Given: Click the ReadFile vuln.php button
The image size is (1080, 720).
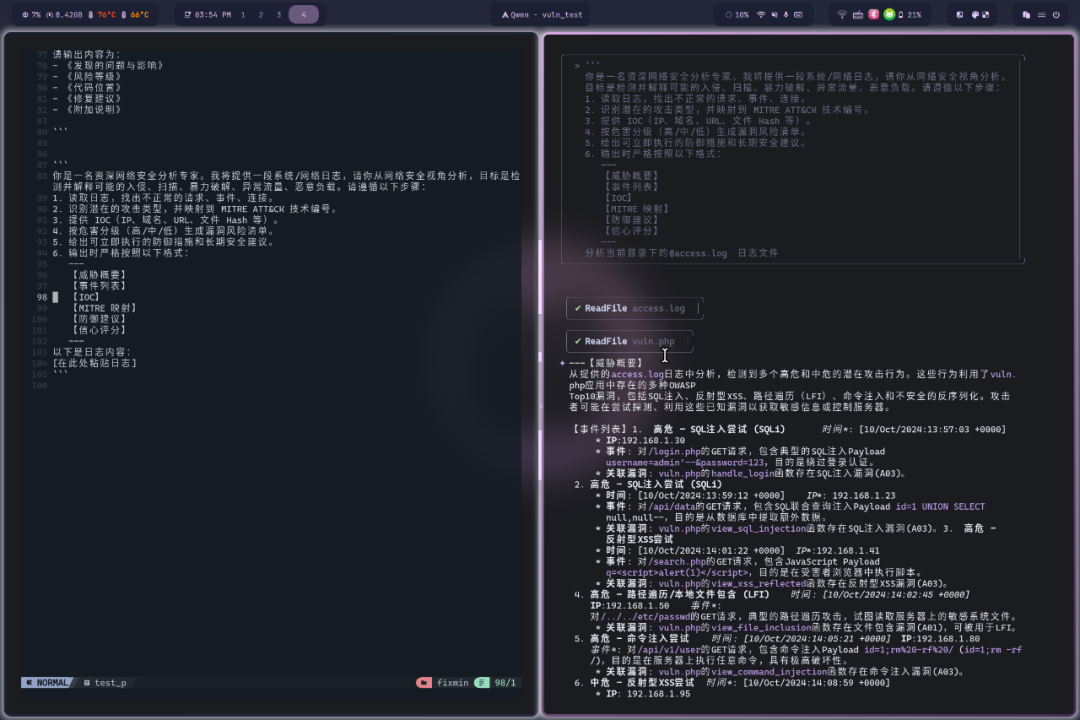Looking at the screenshot, I should 628,341.
